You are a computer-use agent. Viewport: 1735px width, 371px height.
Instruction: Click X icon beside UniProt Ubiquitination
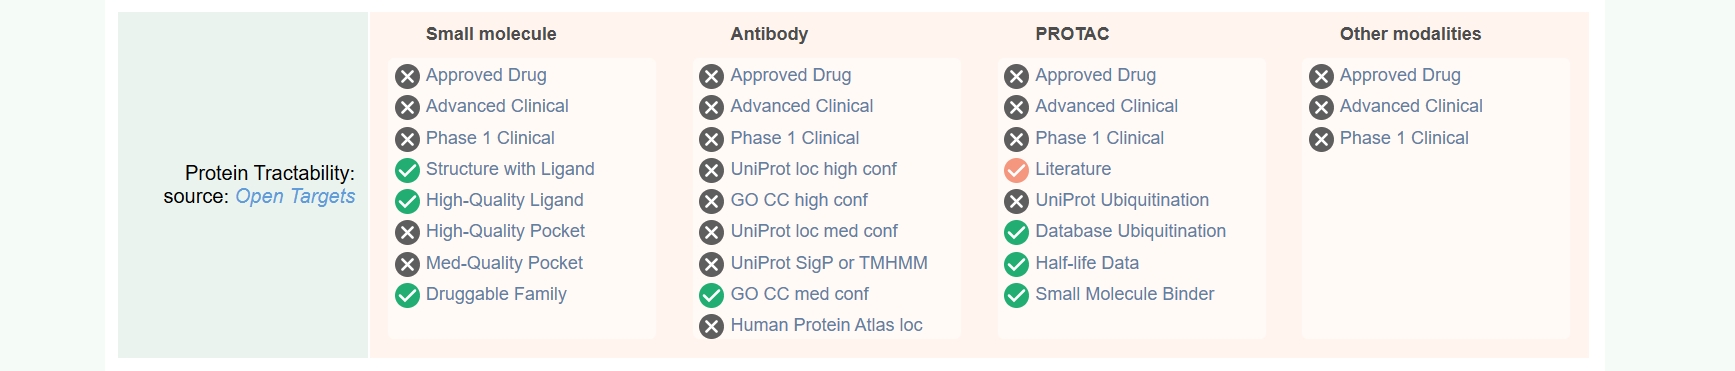1016,201
